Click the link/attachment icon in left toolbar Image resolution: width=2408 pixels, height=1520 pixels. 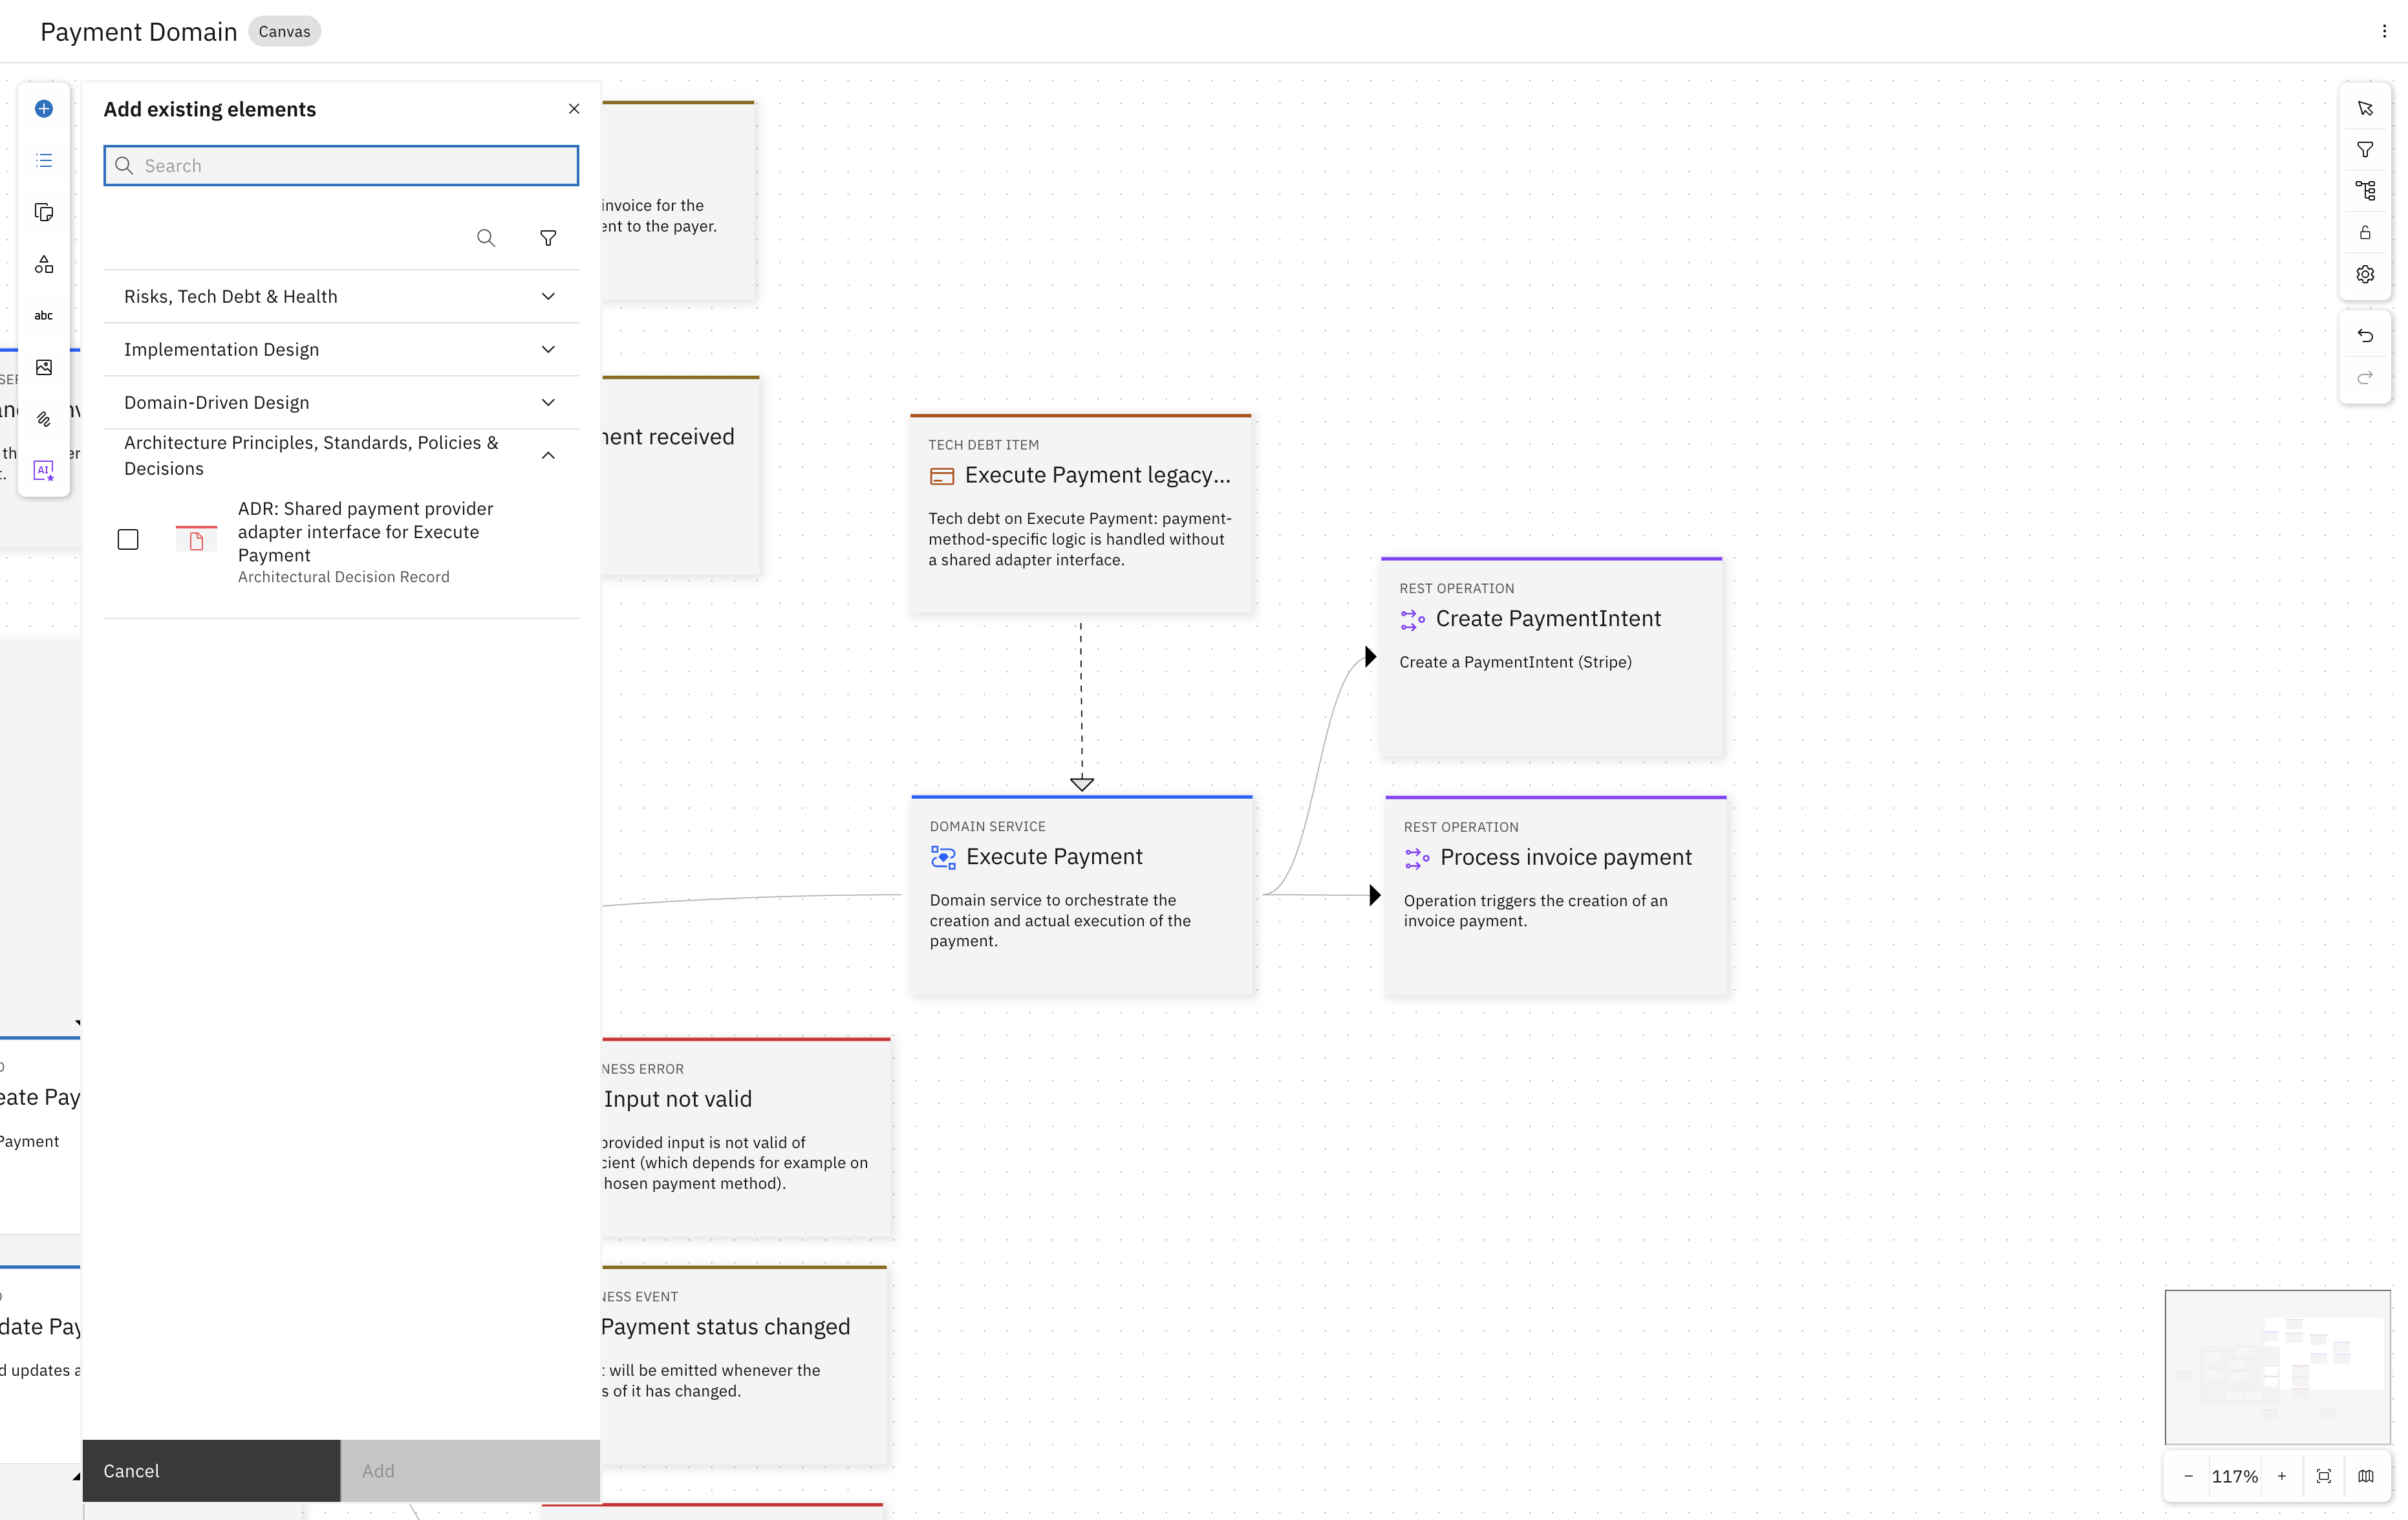pos(44,419)
